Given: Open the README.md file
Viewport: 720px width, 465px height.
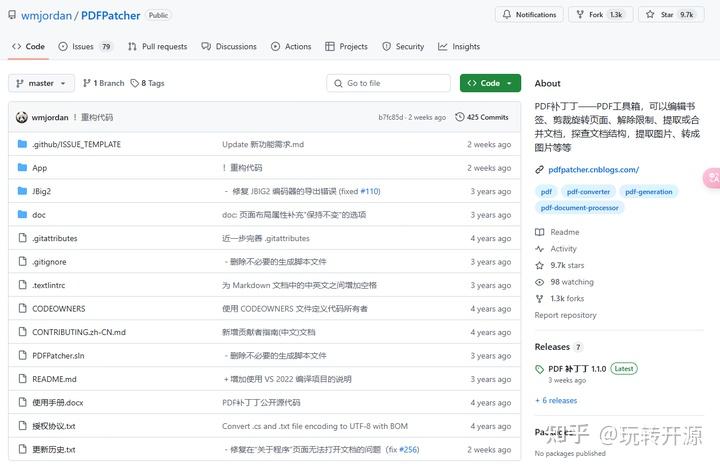Looking at the screenshot, I should pos(54,379).
